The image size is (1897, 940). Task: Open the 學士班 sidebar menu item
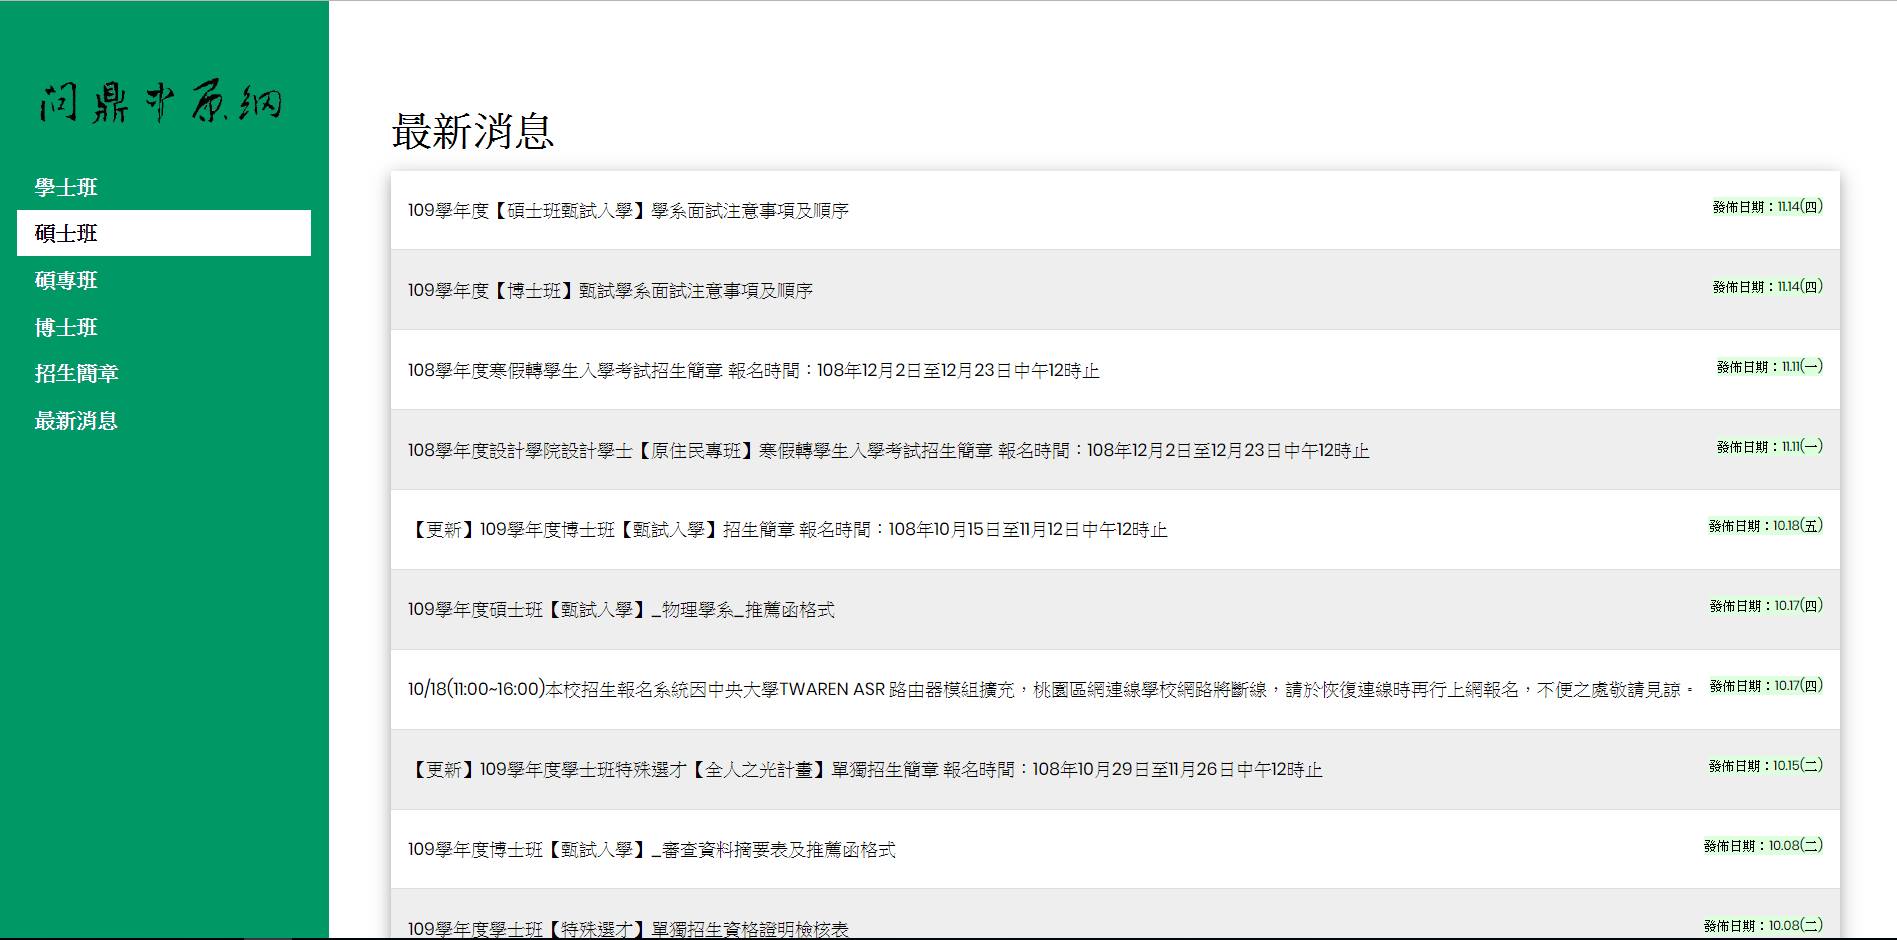point(66,187)
